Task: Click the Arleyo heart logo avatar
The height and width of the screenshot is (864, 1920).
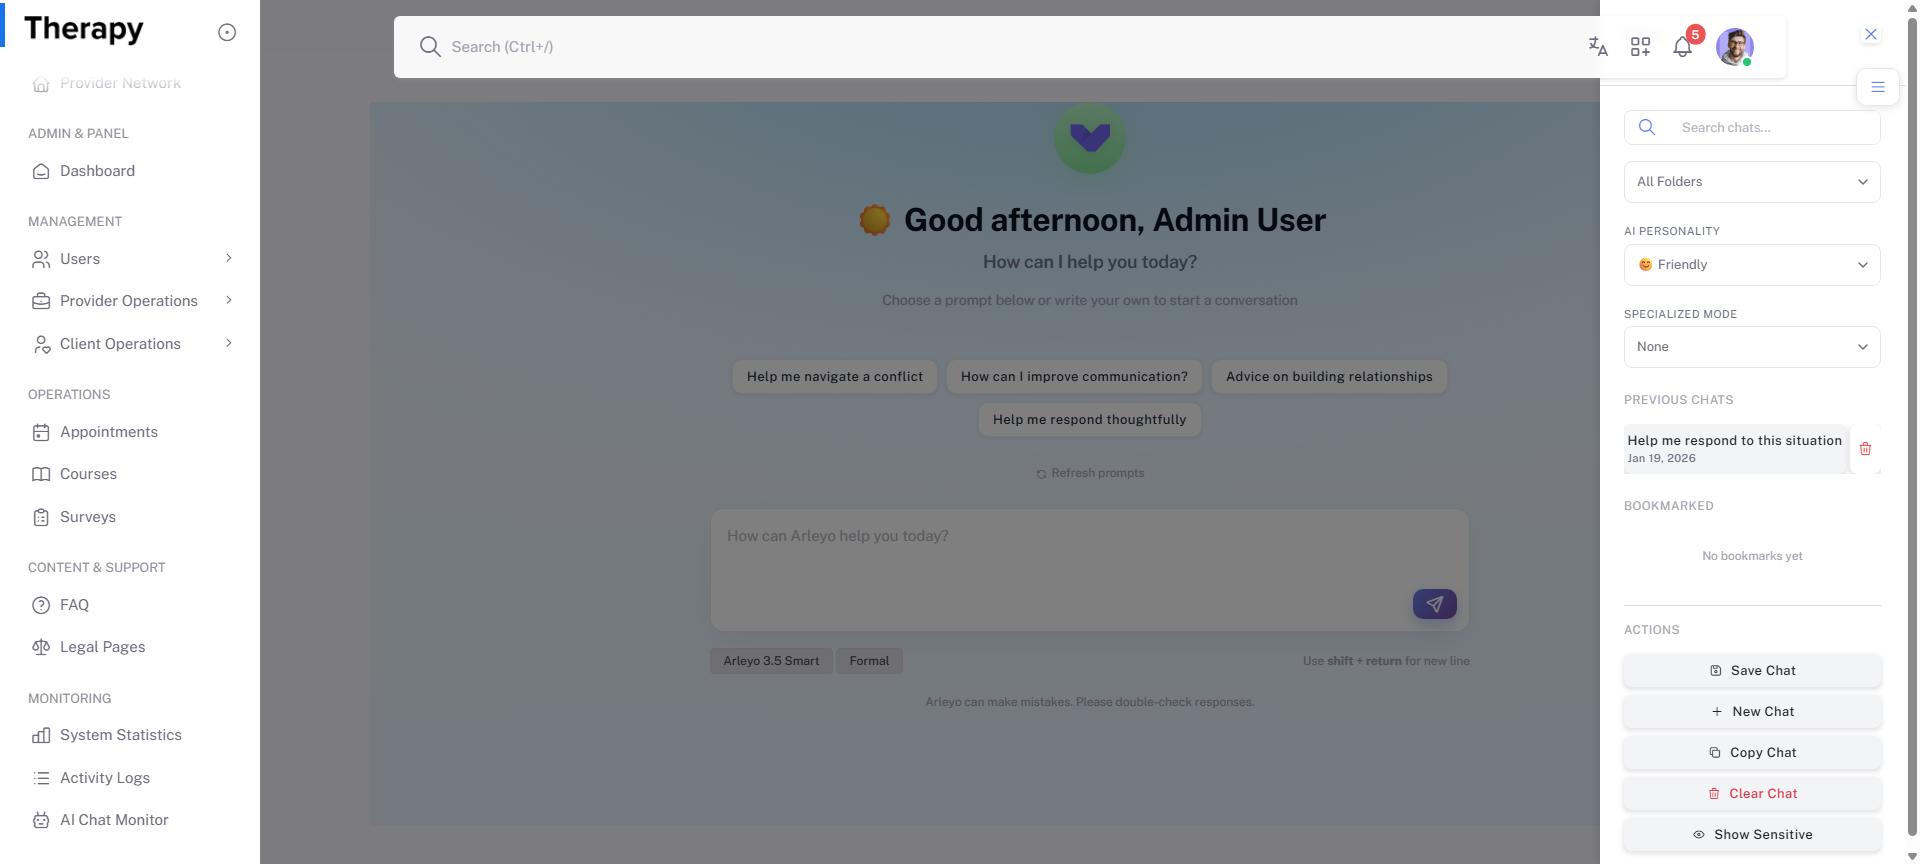Action: tap(1090, 137)
